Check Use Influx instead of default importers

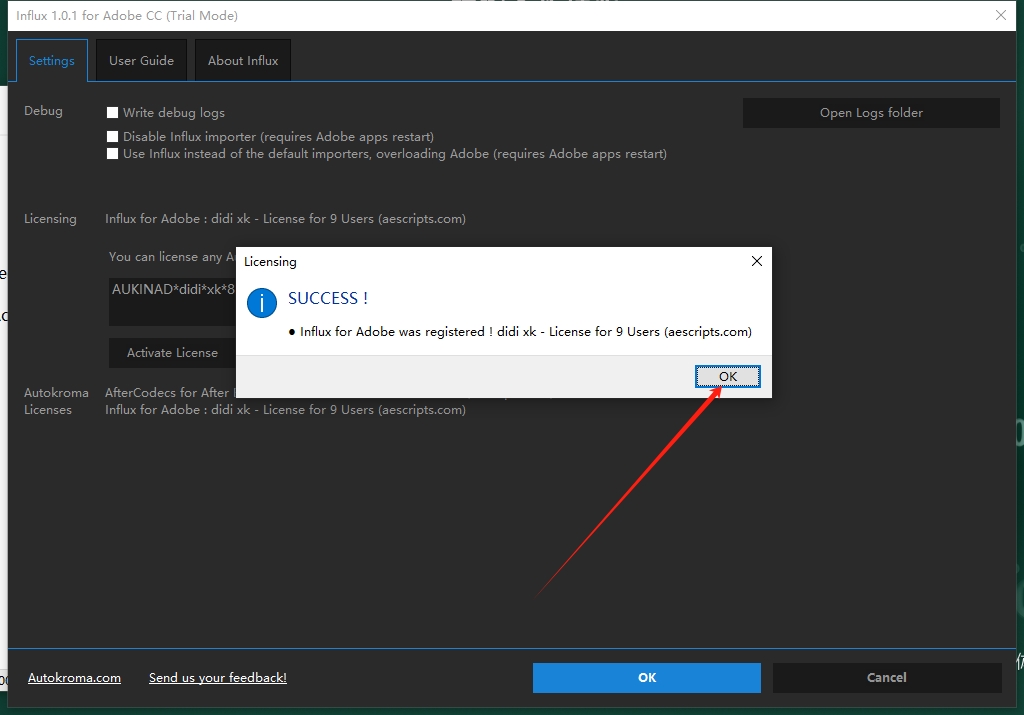pyautogui.click(x=112, y=153)
